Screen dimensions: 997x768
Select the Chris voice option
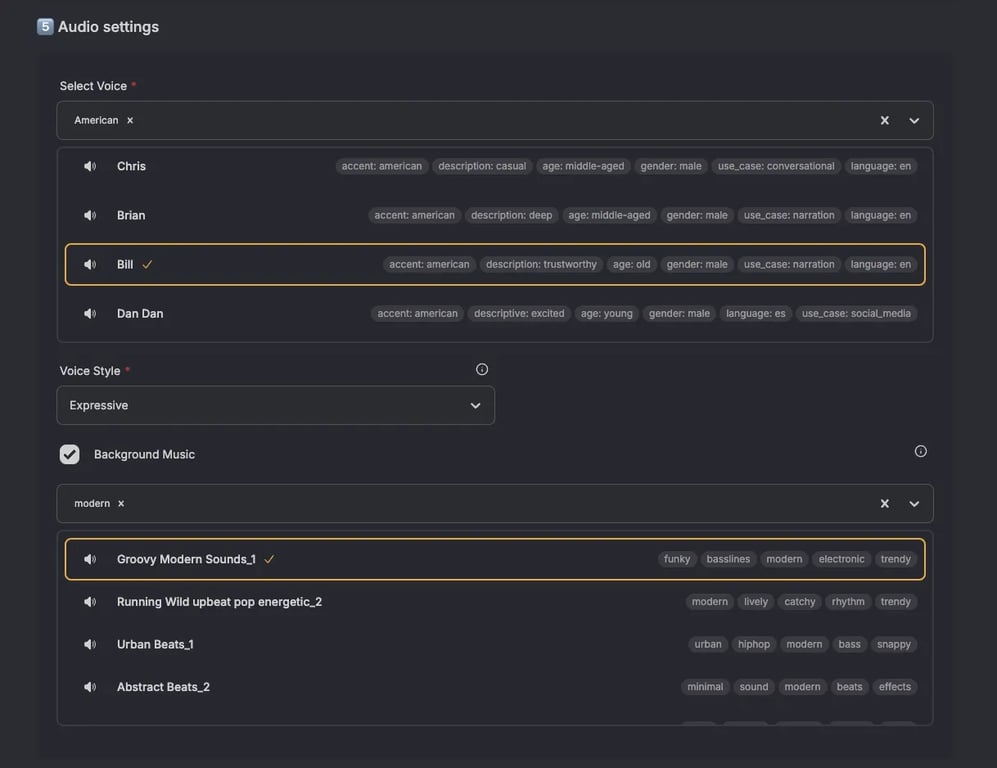tap(131, 166)
